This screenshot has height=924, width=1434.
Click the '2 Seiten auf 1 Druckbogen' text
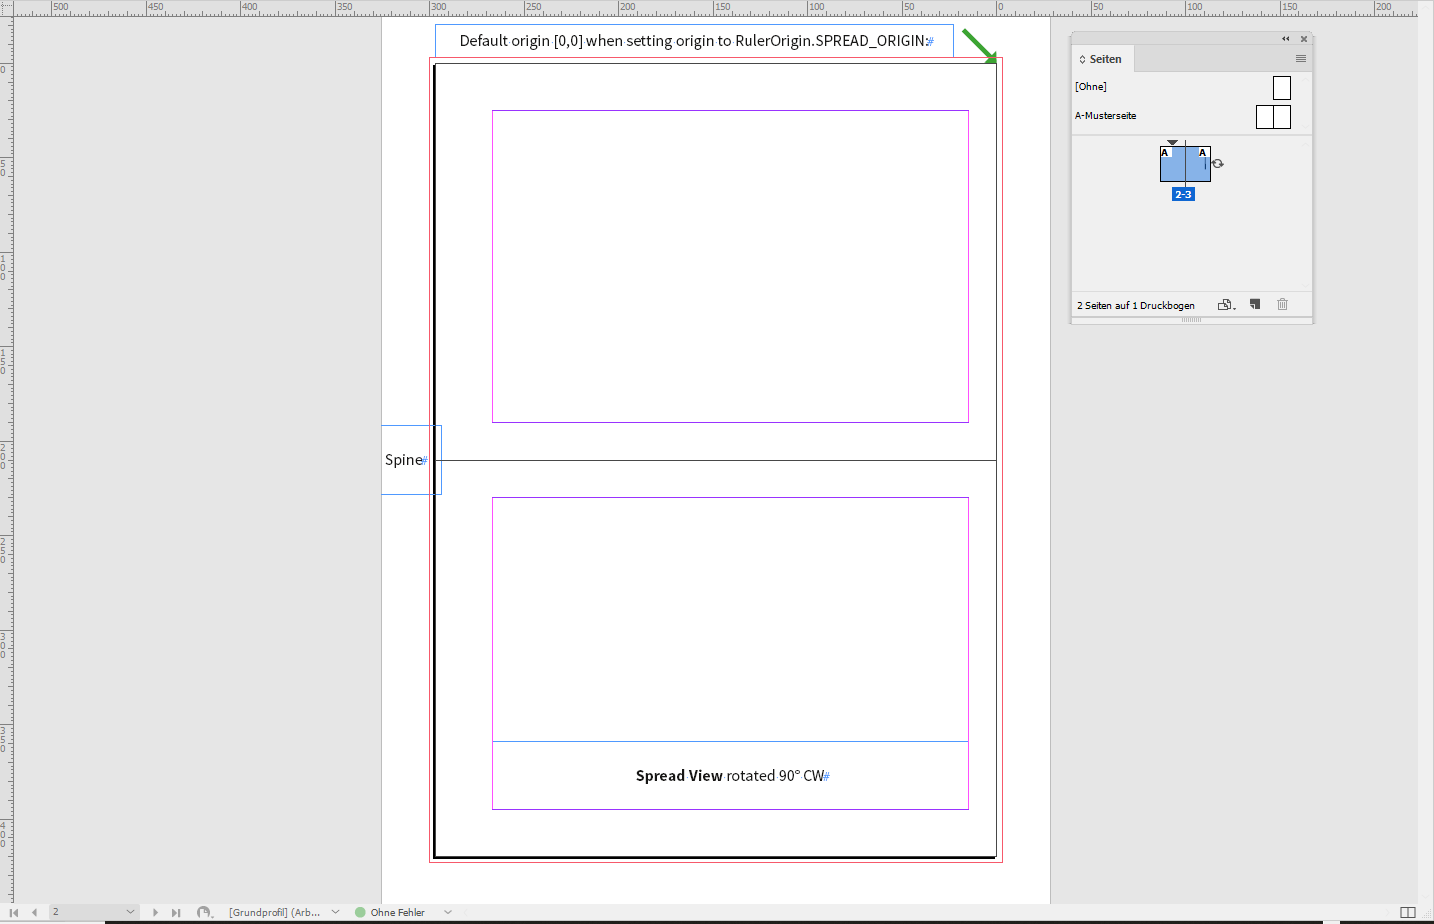[x=1136, y=305]
